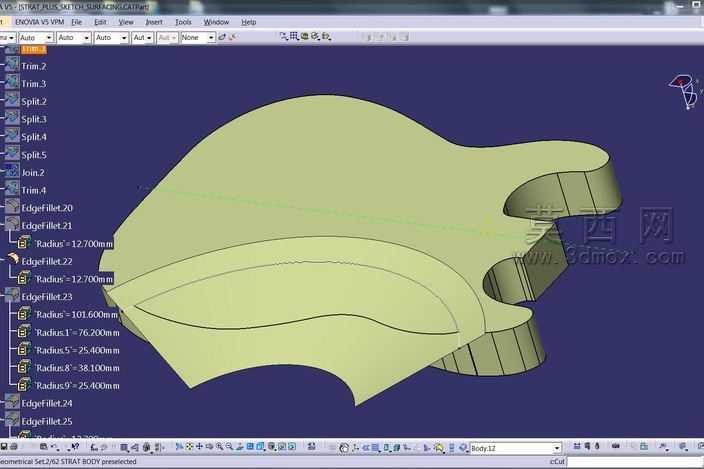Select EdgeFillet.20 in the tree

click(47, 208)
